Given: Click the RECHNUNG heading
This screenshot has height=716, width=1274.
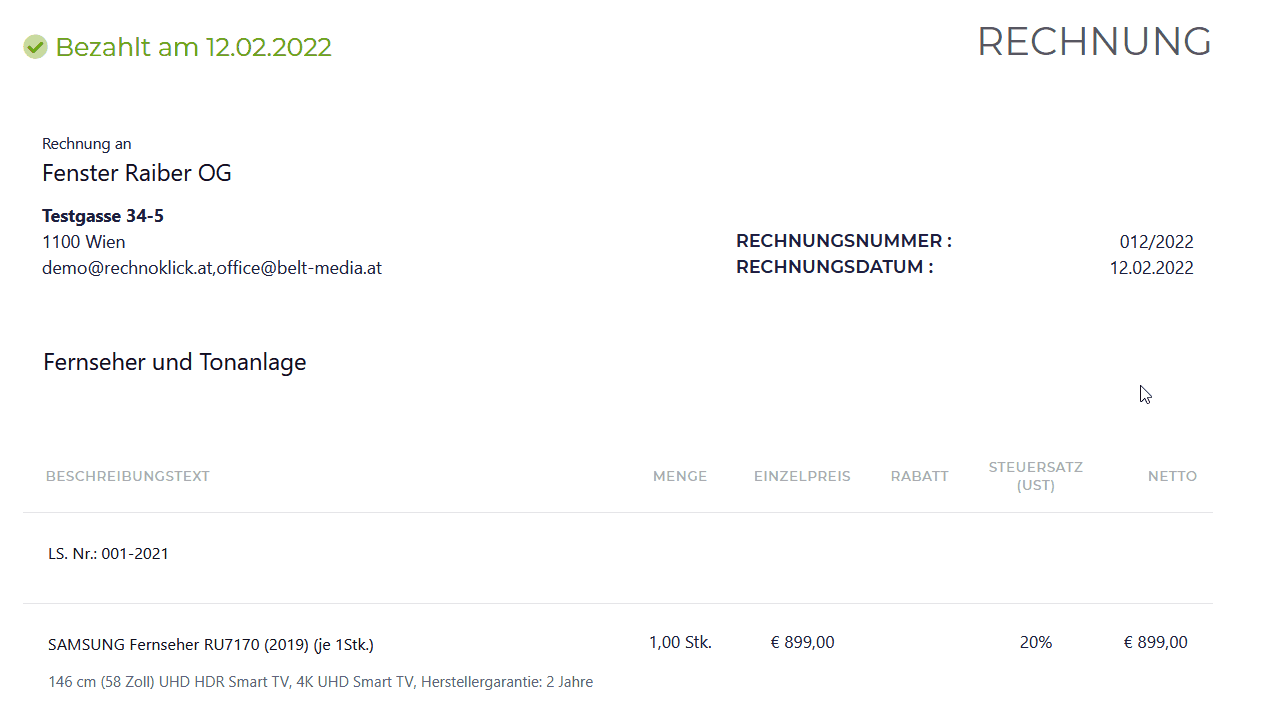Looking at the screenshot, I should click(x=1094, y=42).
